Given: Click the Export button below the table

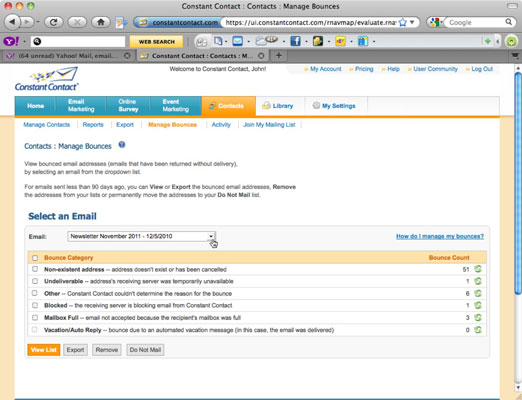Looking at the screenshot, I should [75, 350].
